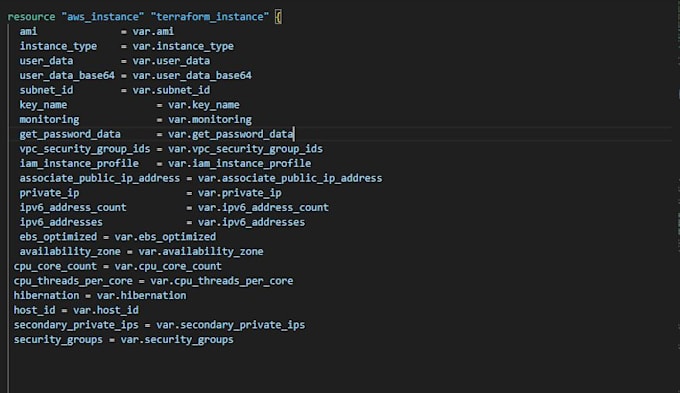The width and height of the screenshot is (680, 393).
Task: Click the value var.availability_zone
Action: pos(201,252)
